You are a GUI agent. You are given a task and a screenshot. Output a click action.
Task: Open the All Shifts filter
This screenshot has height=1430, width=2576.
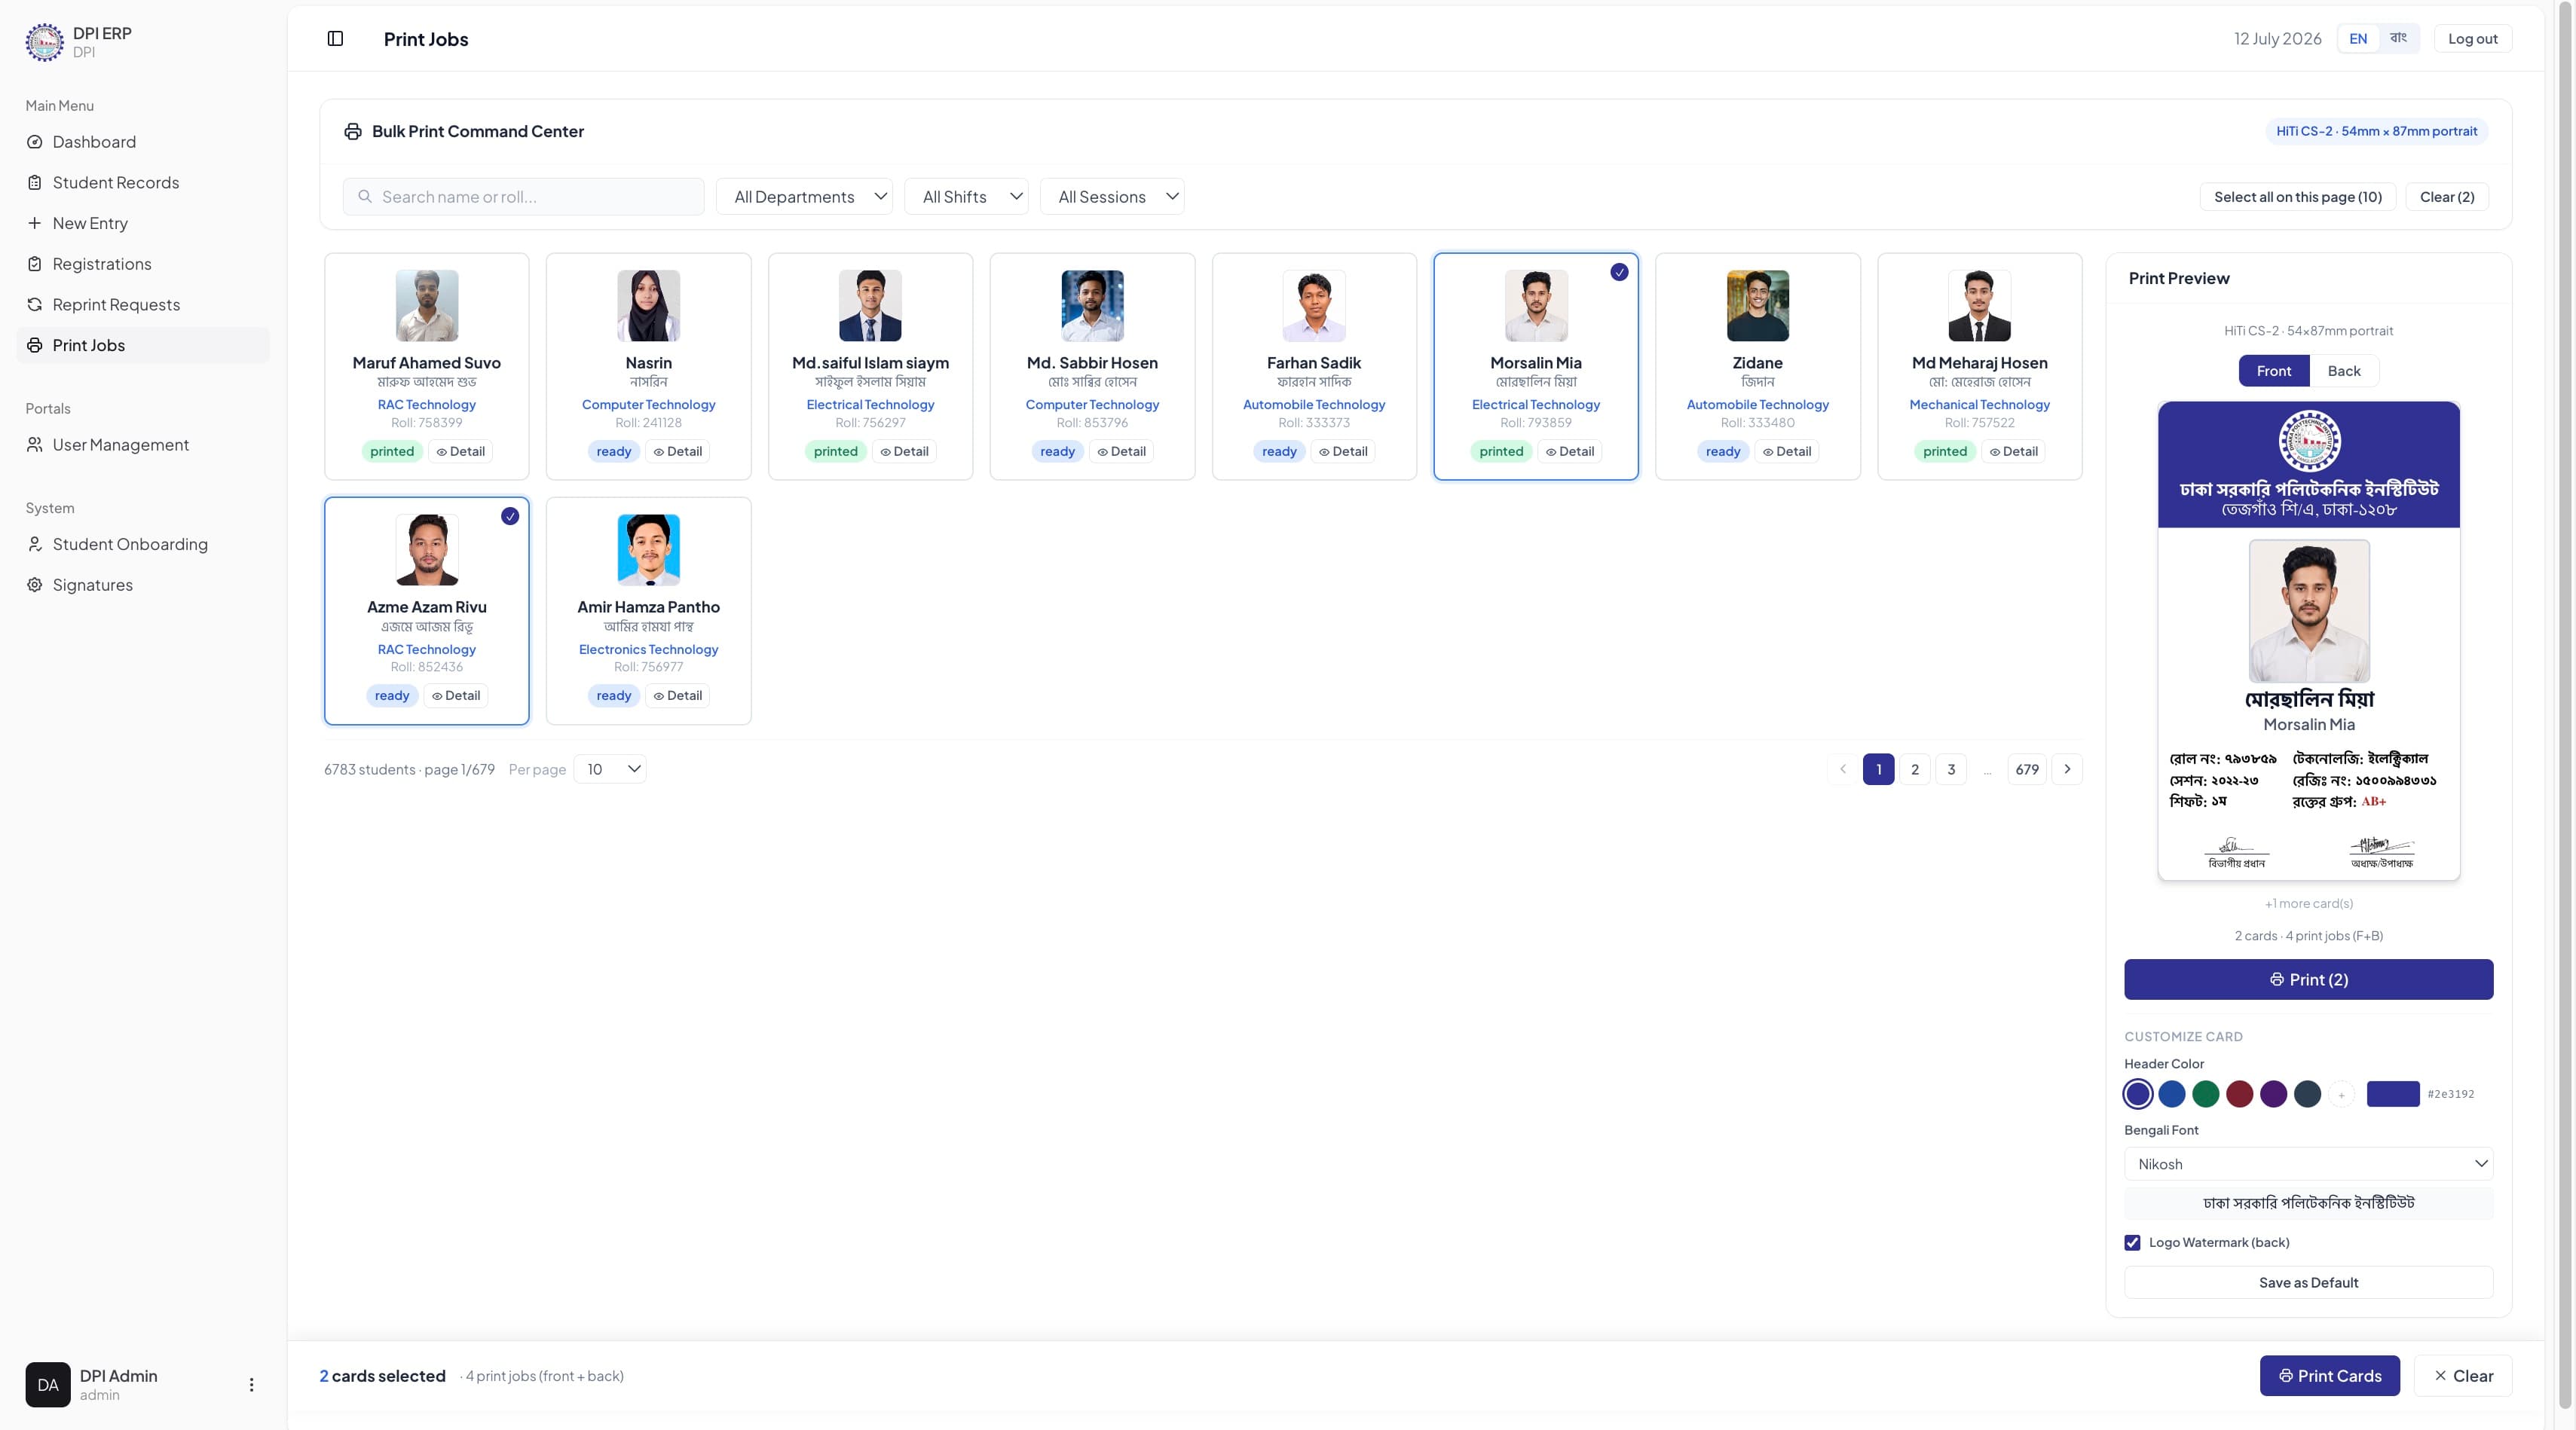coord(966,197)
